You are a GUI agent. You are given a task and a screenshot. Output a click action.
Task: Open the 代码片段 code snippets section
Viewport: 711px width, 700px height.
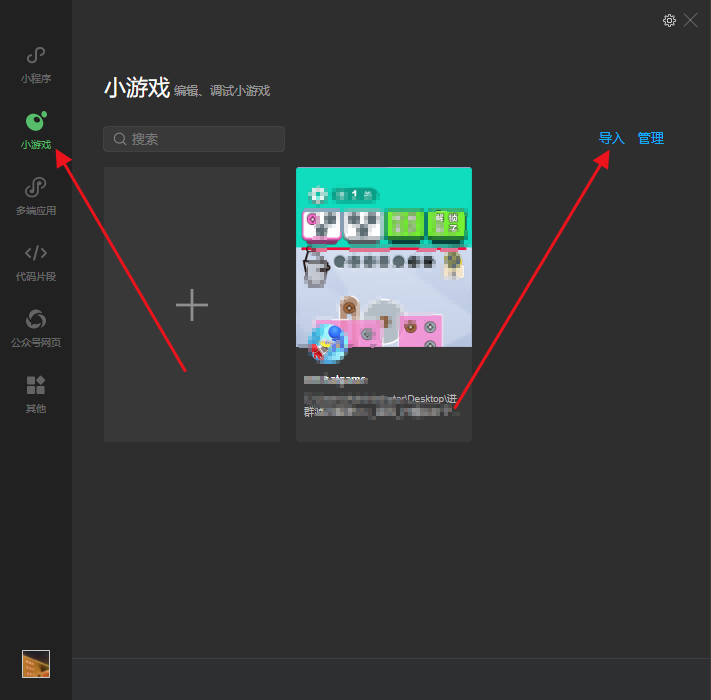click(x=36, y=261)
